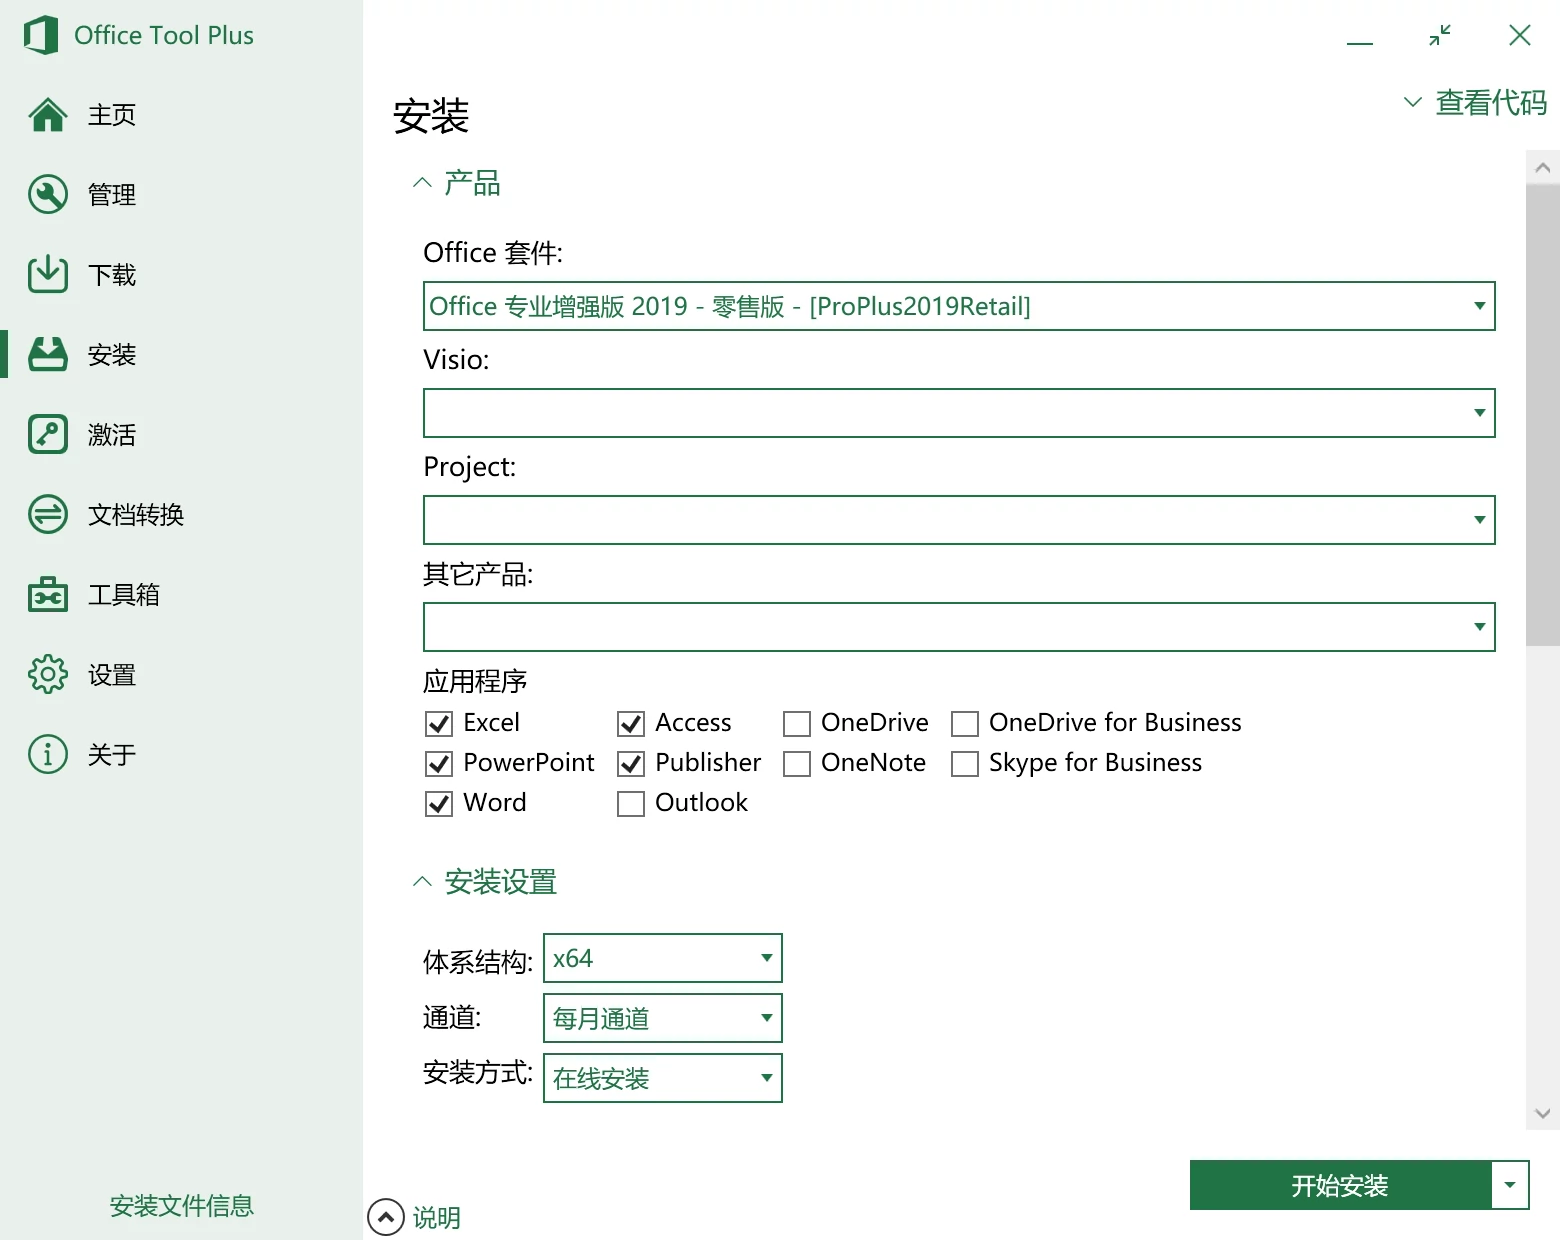Click the vertical scrollbar thumb
The width and height of the screenshot is (1560, 1240).
1543,415
